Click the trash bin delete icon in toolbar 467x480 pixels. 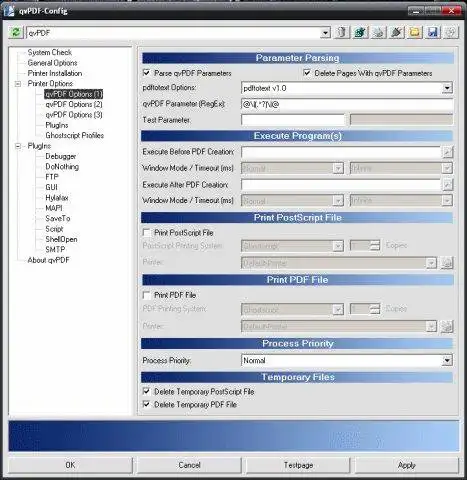click(x=341, y=32)
